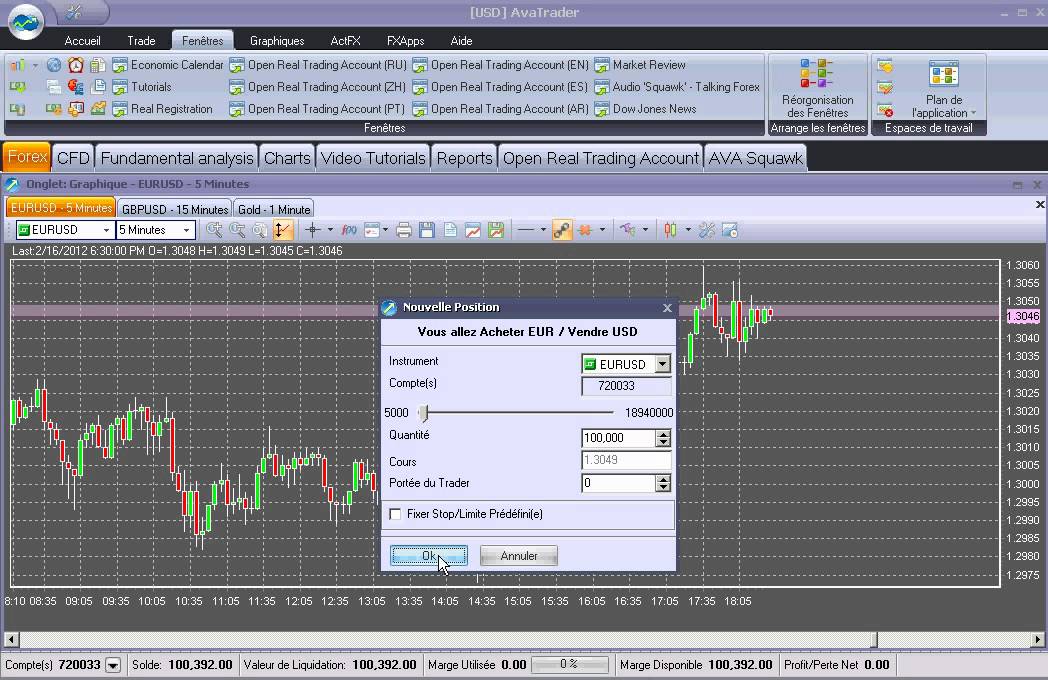Toggle the highlighted price scale arrows tool
Image resolution: width=1048 pixels, height=680 pixels.
(283, 230)
